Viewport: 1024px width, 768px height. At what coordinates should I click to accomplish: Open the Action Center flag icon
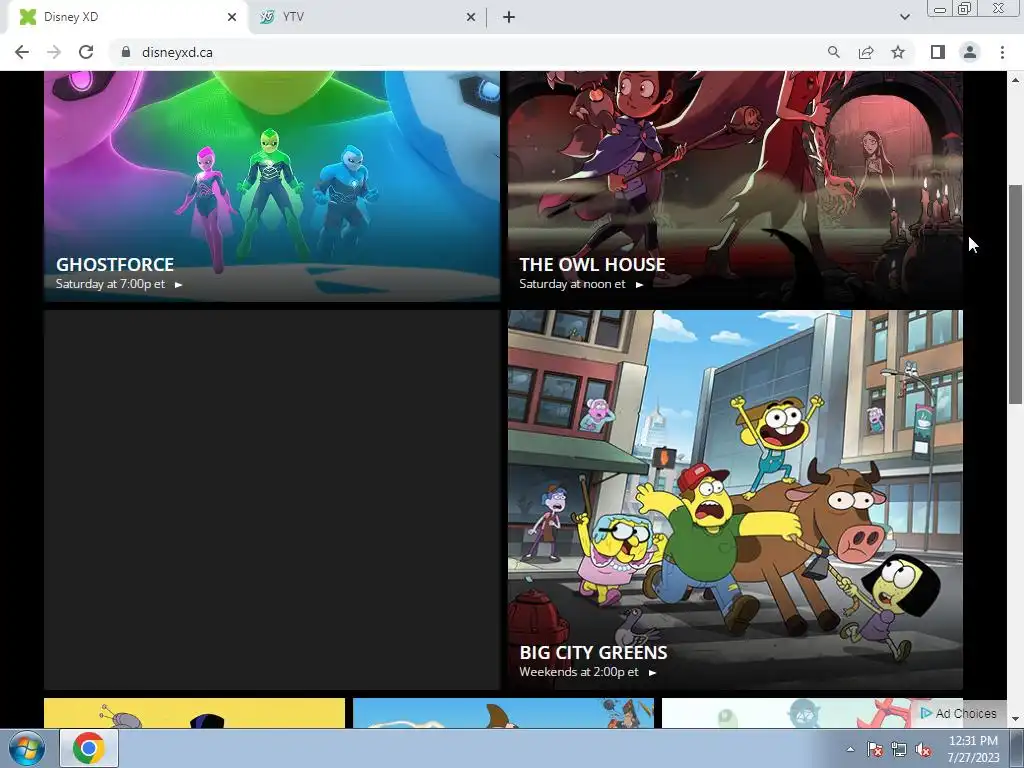pos(874,749)
